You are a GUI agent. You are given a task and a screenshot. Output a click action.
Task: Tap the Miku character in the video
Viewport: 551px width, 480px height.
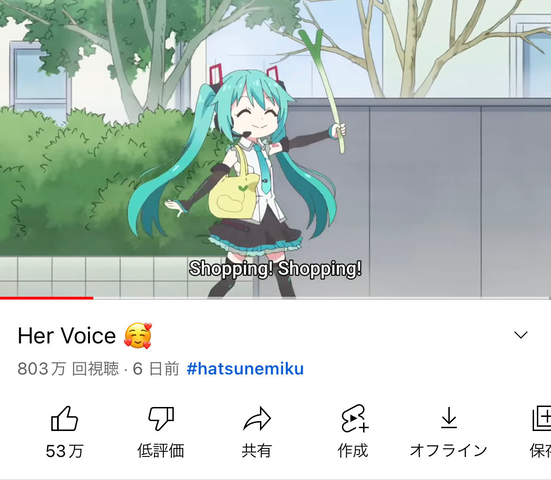[246, 176]
